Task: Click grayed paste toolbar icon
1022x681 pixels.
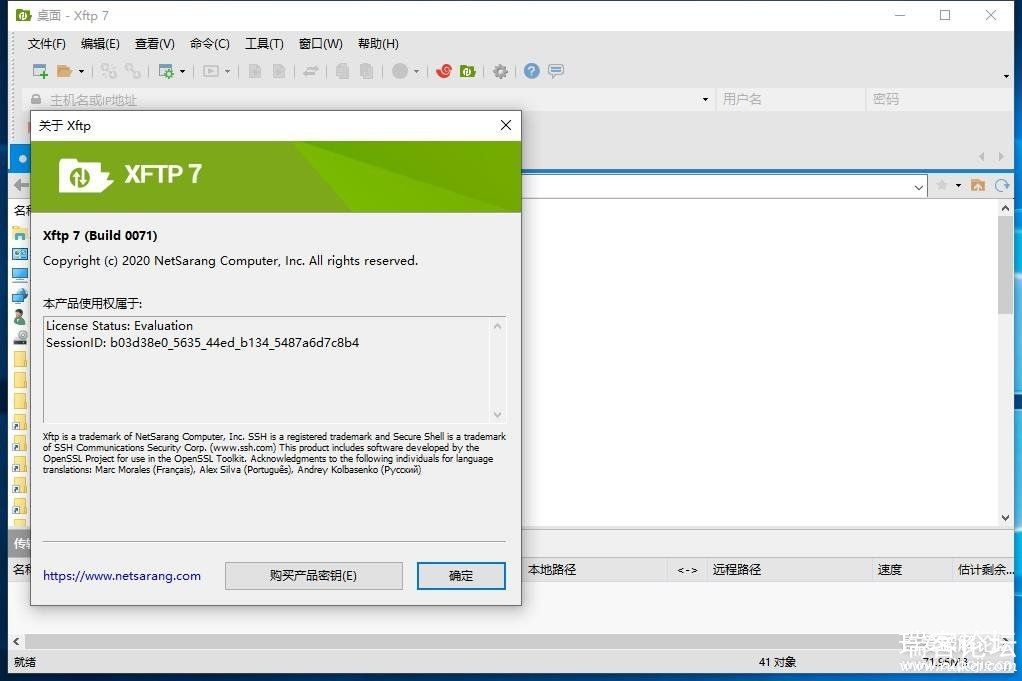Action: click(x=367, y=71)
